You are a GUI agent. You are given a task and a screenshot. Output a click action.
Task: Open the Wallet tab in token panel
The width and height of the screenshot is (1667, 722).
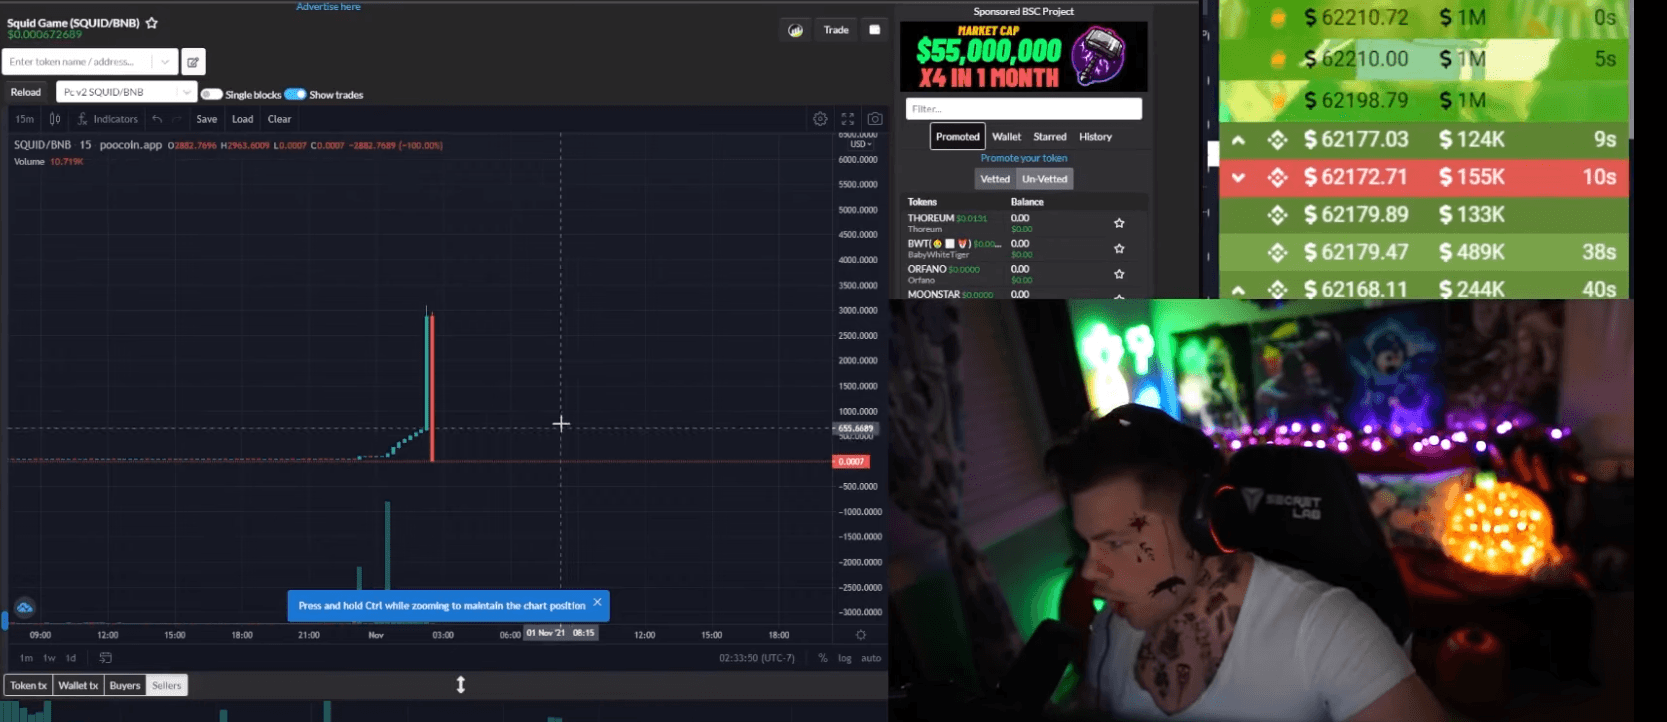click(x=1006, y=137)
